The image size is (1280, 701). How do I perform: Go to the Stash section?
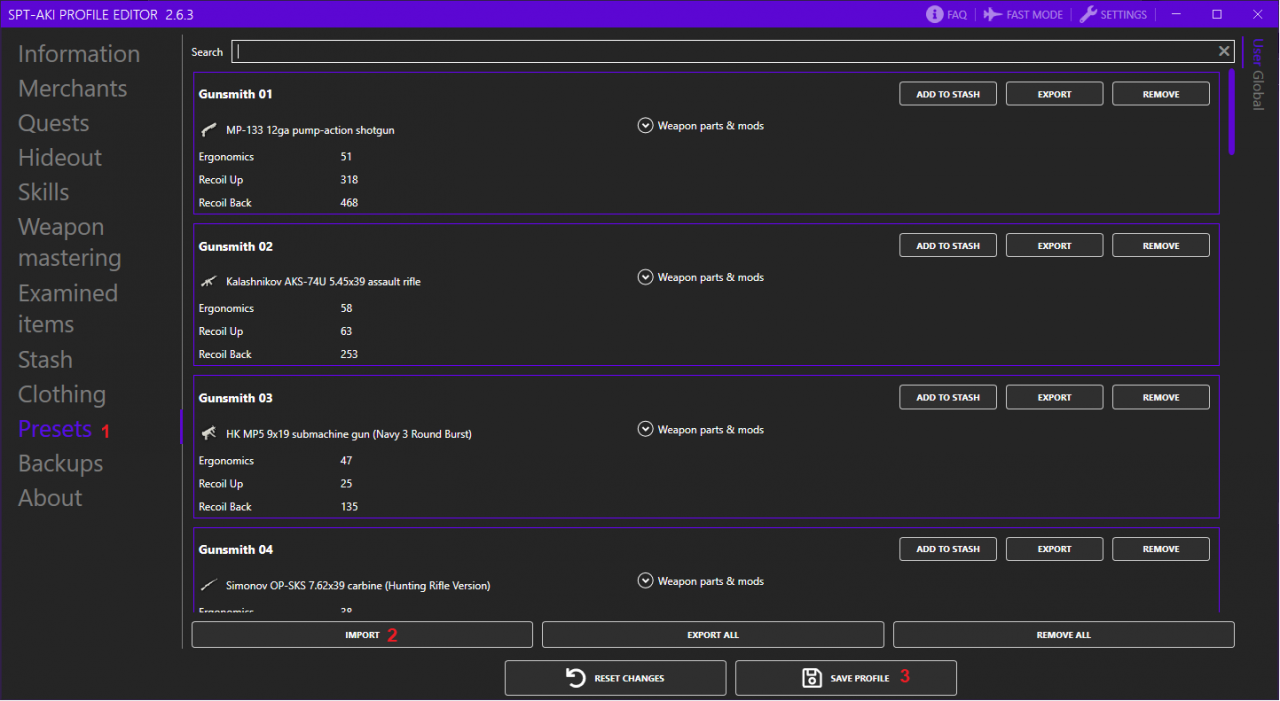click(45, 360)
